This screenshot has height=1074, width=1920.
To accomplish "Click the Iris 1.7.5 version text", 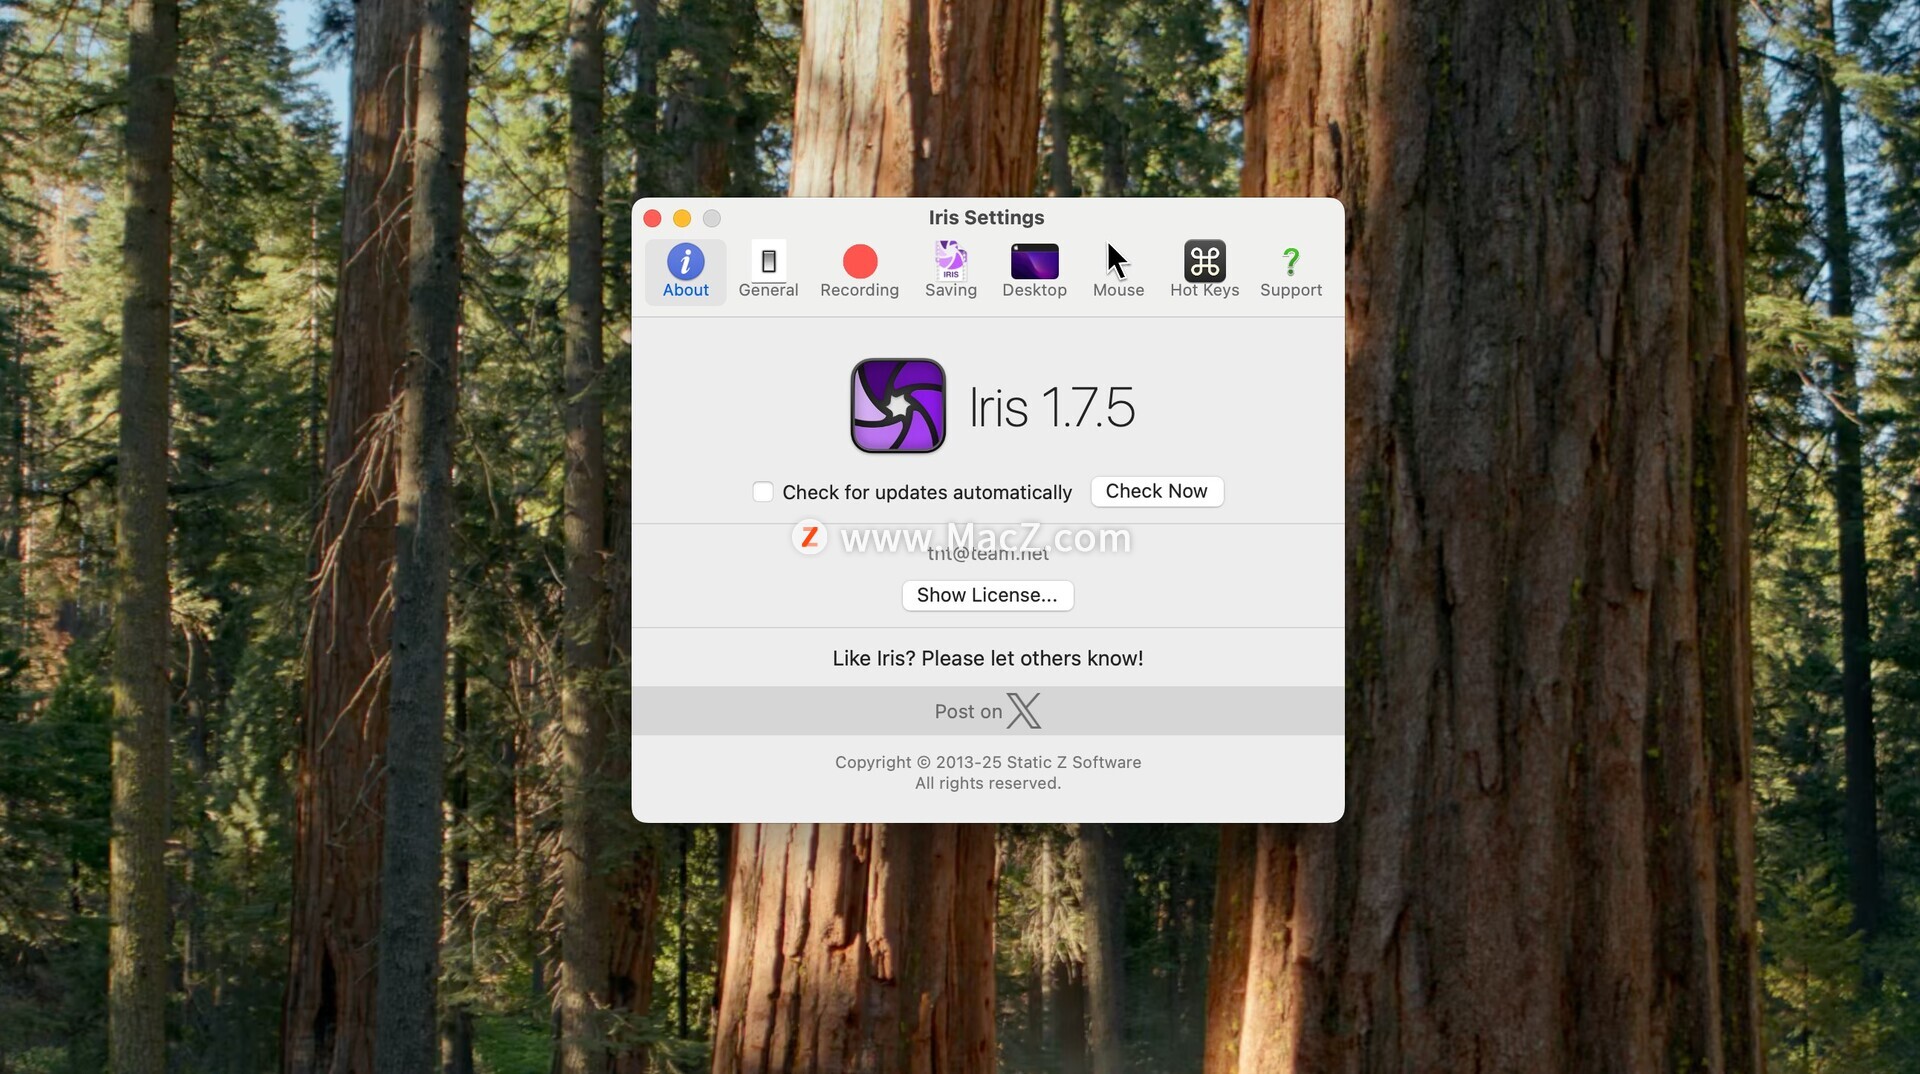I will click(1052, 407).
